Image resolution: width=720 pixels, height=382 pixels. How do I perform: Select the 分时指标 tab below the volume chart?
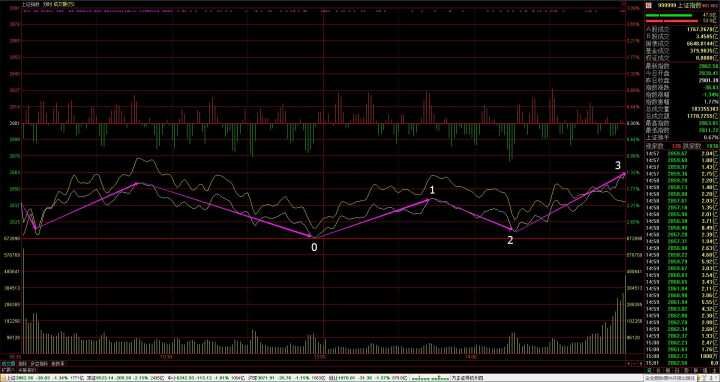click(39, 363)
